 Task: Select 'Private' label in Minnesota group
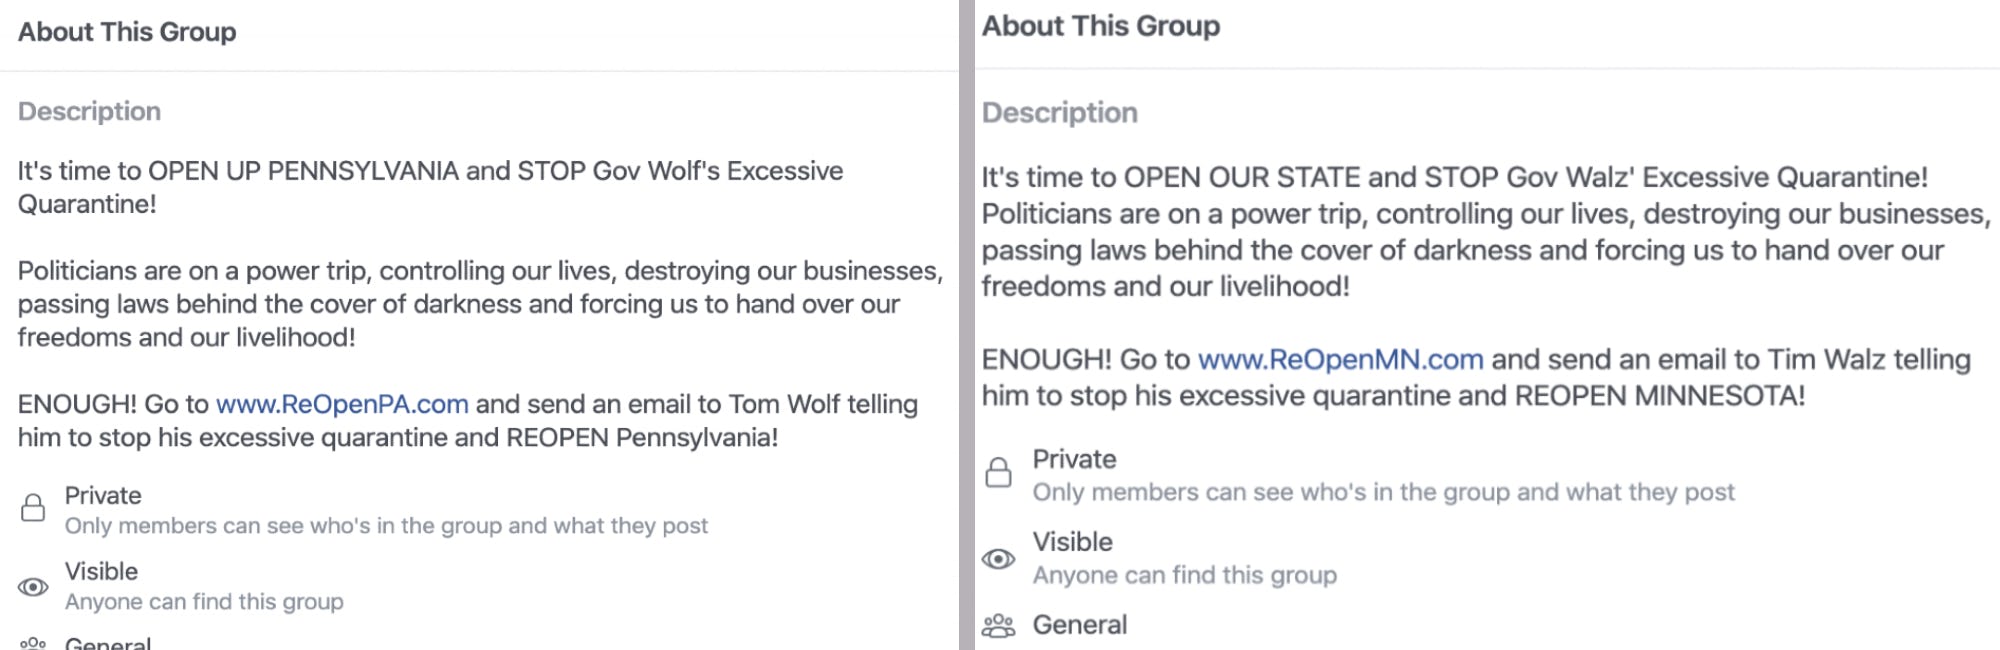tap(1074, 459)
